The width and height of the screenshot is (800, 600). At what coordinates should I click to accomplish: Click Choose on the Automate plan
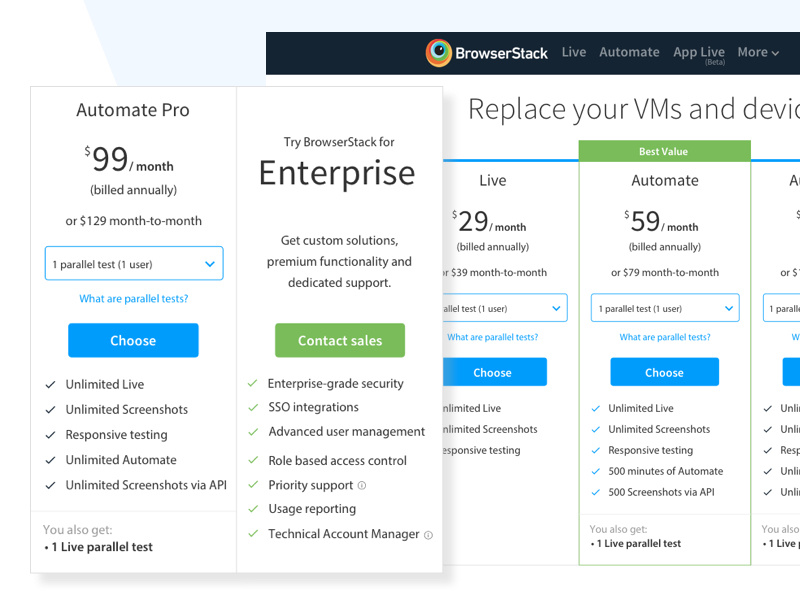664,371
